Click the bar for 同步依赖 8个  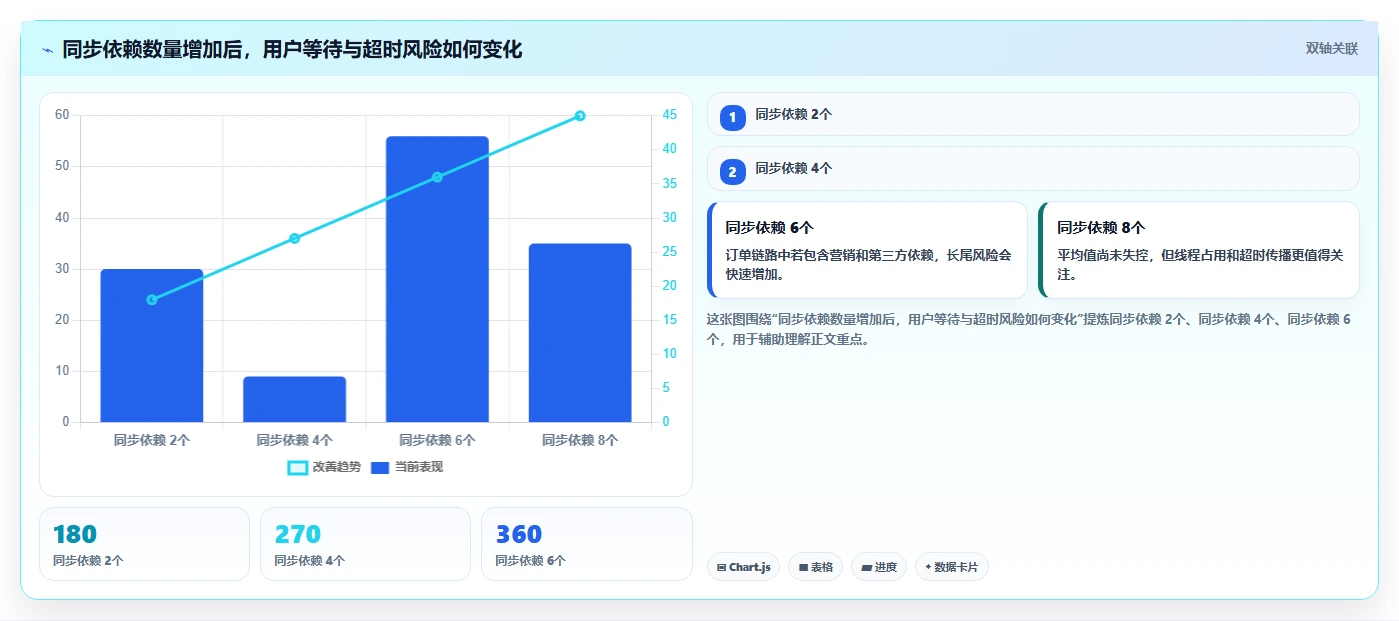click(580, 332)
